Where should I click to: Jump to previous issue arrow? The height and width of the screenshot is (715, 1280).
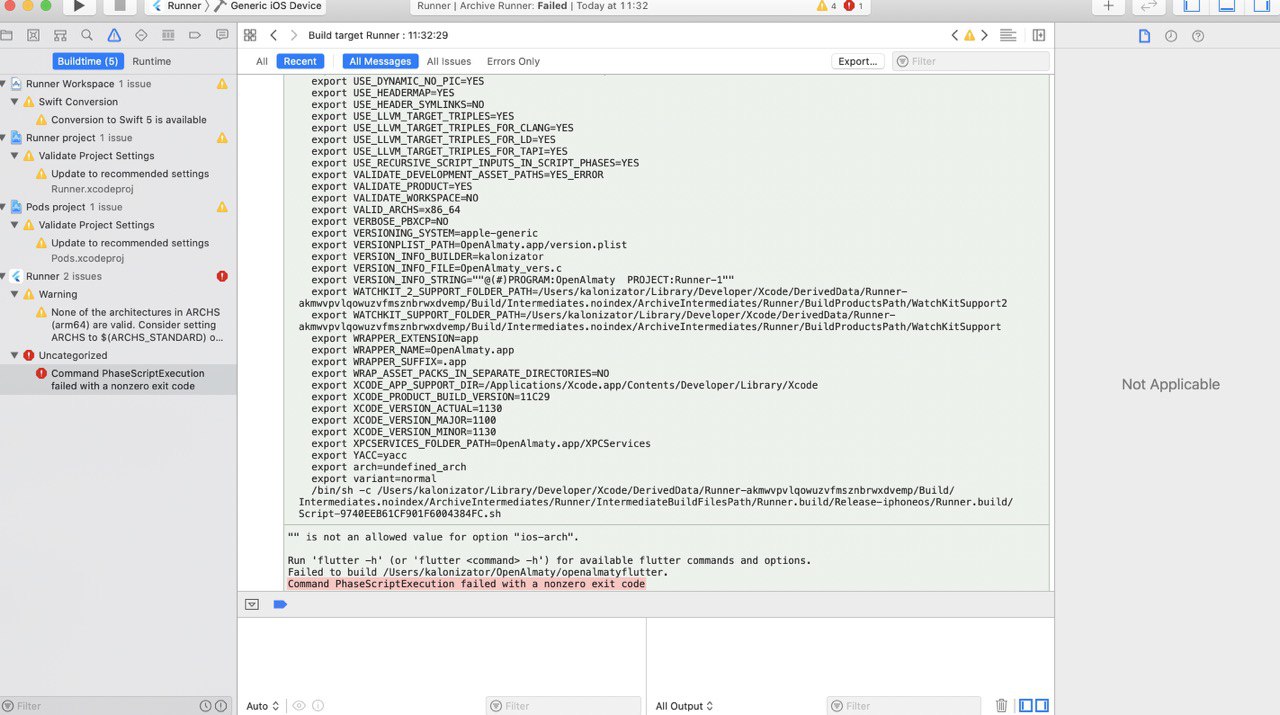tap(955, 35)
